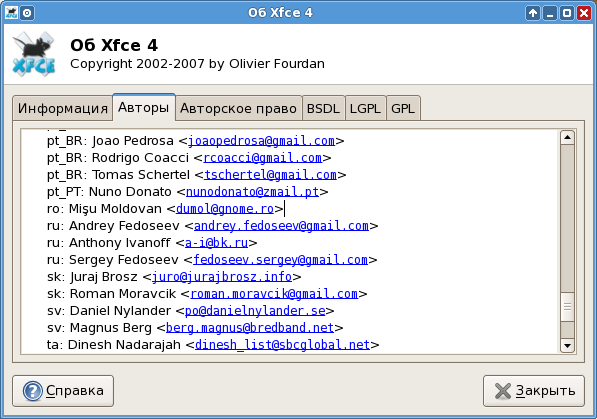The width and height of the screenshot is (597, 419).
Task: Show the LGPL license tab
Action: (x=365, y=108)
